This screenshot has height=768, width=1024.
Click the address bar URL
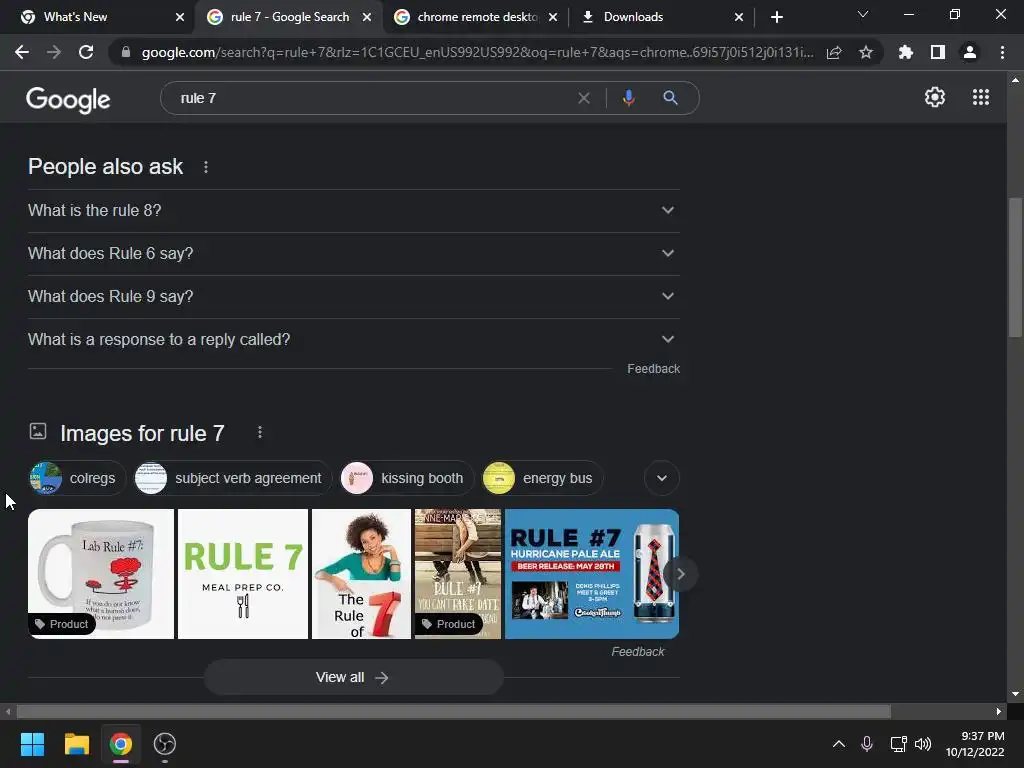[477, 52]
